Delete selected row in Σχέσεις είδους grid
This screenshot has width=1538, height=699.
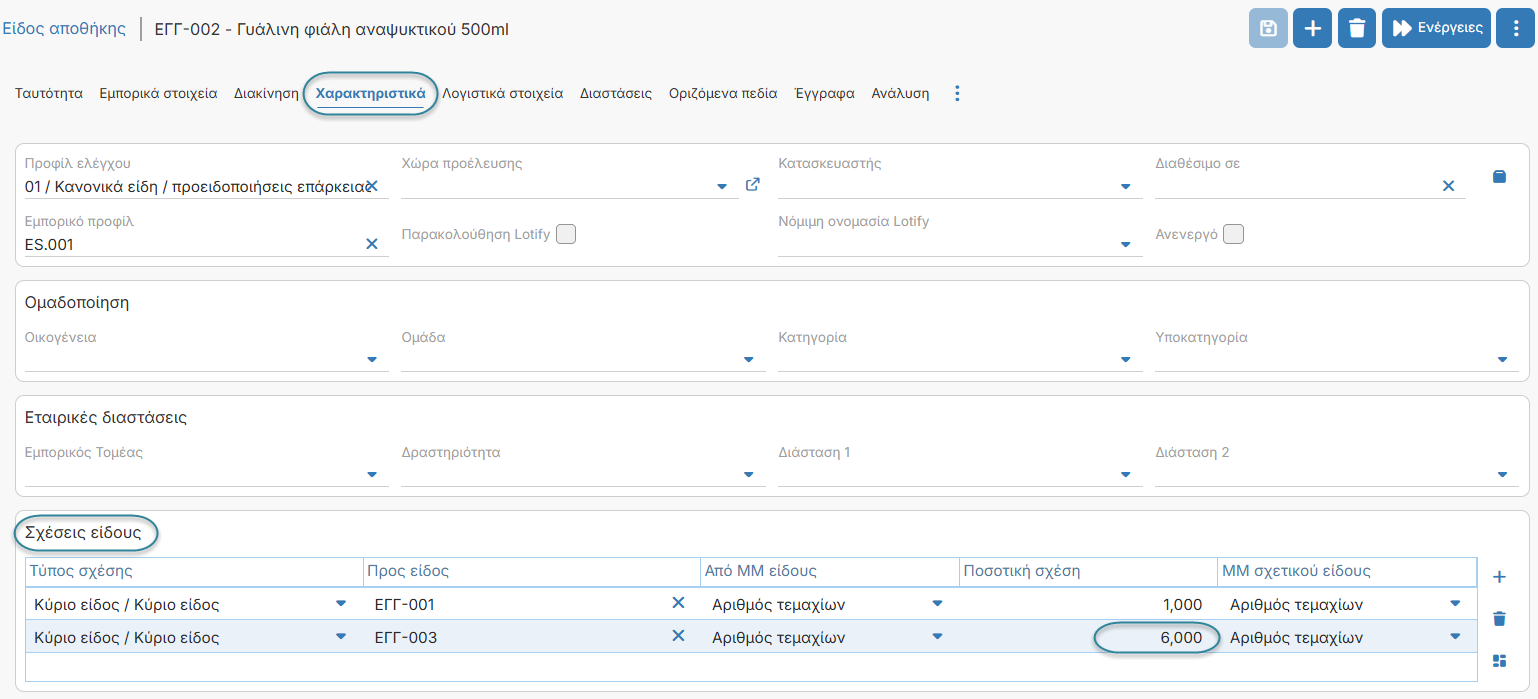pyautogui.click(x=1499, y=619)
